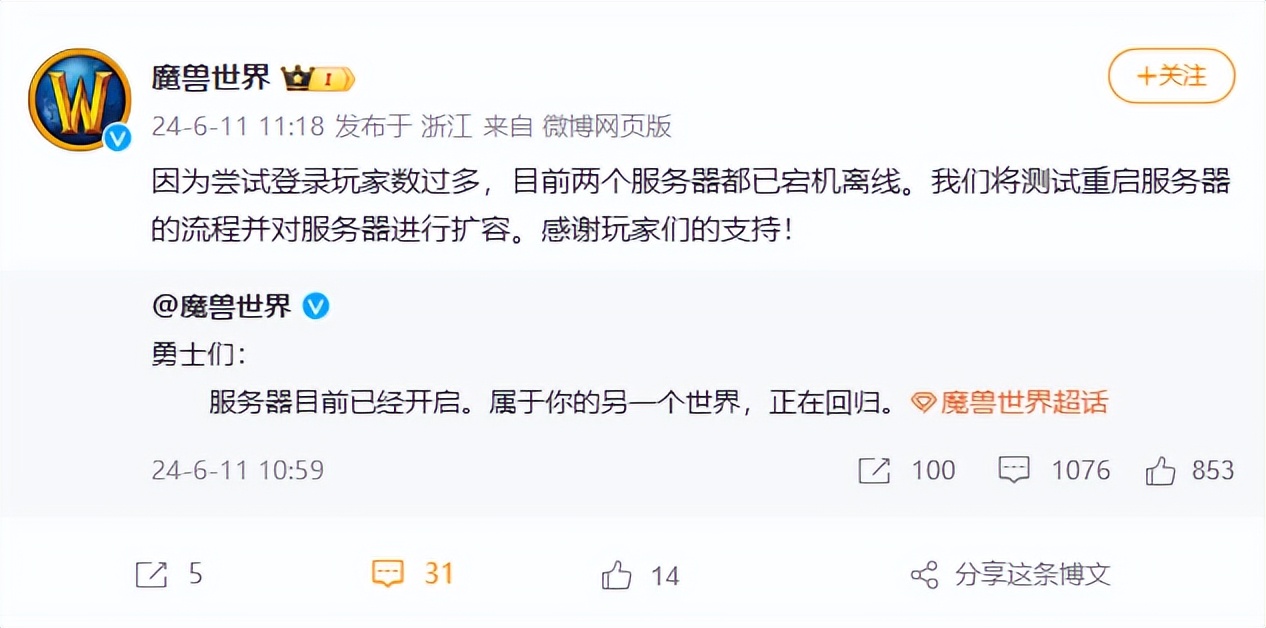Open the 魔兽世界 account name link
Screen dimensions: 1266x628
211,77
